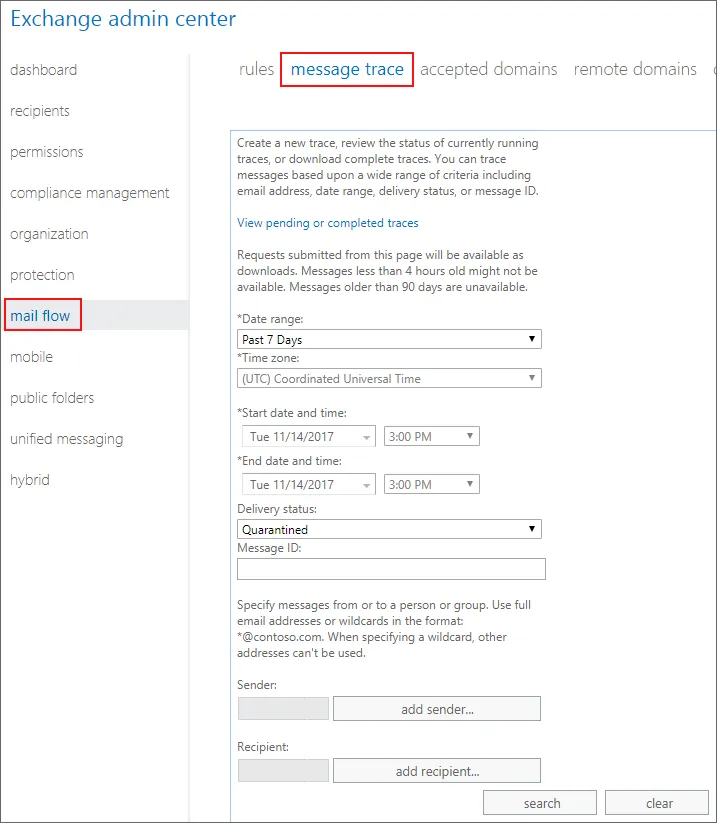Open the start date picker
The height and width of the screenshot is (823, 717).
point(308,436)
